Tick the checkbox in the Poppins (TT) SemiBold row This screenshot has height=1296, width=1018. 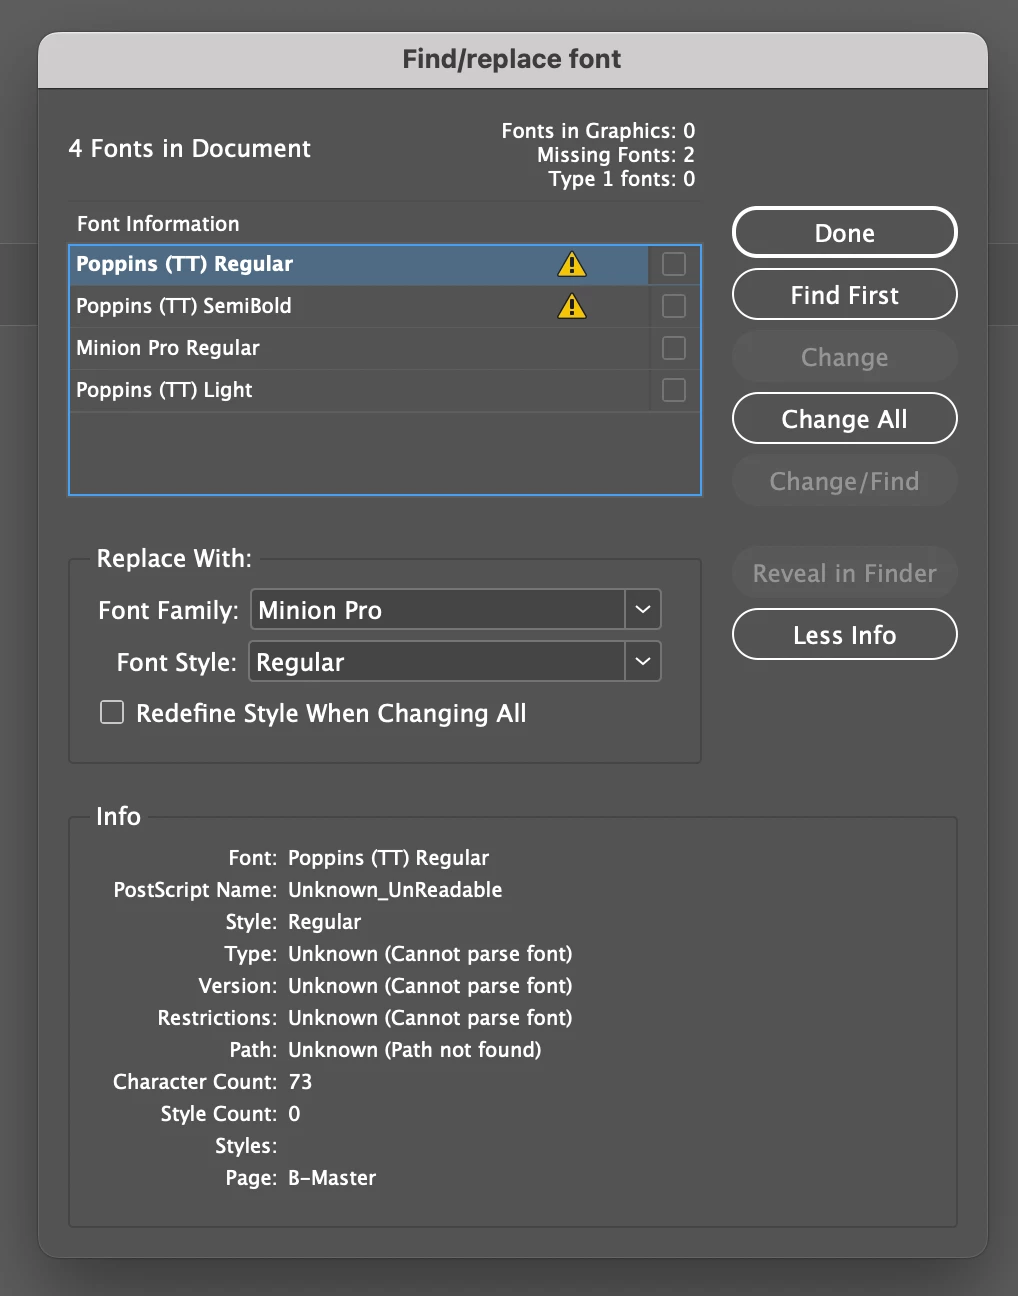click(674, 306)
